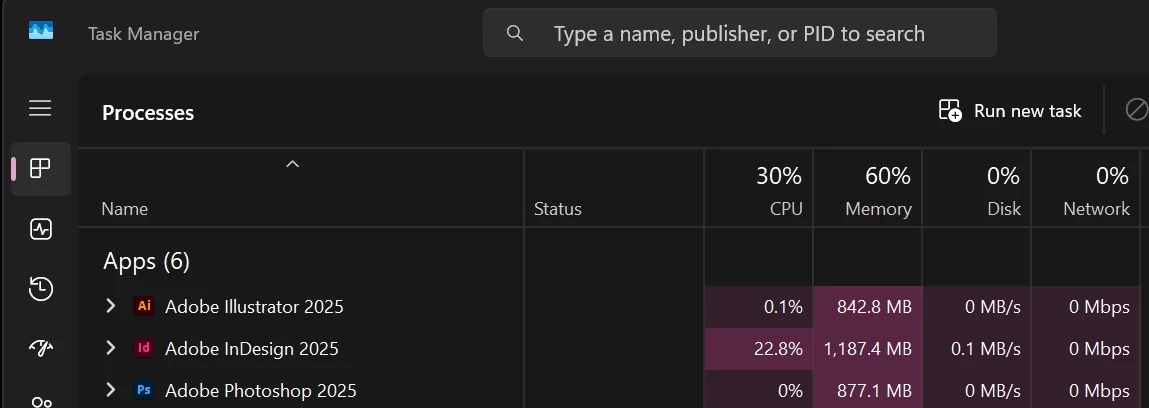
Task: Select the Adobe Photoshop 2025 process name
Action: tap(261, 390)
